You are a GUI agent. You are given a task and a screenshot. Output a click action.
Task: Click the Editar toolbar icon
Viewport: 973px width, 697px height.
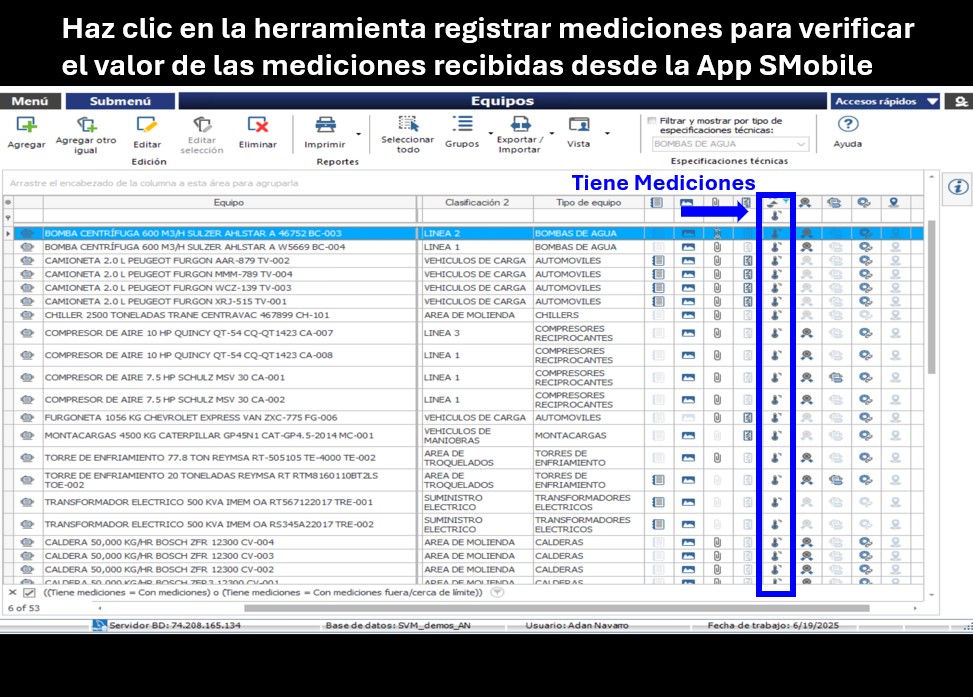(x=146, y=125)
